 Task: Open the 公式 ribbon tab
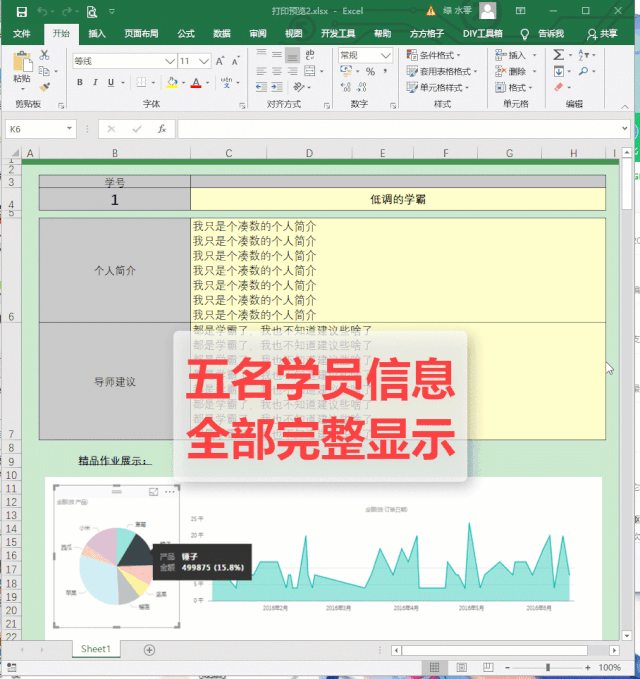[186, 34]
